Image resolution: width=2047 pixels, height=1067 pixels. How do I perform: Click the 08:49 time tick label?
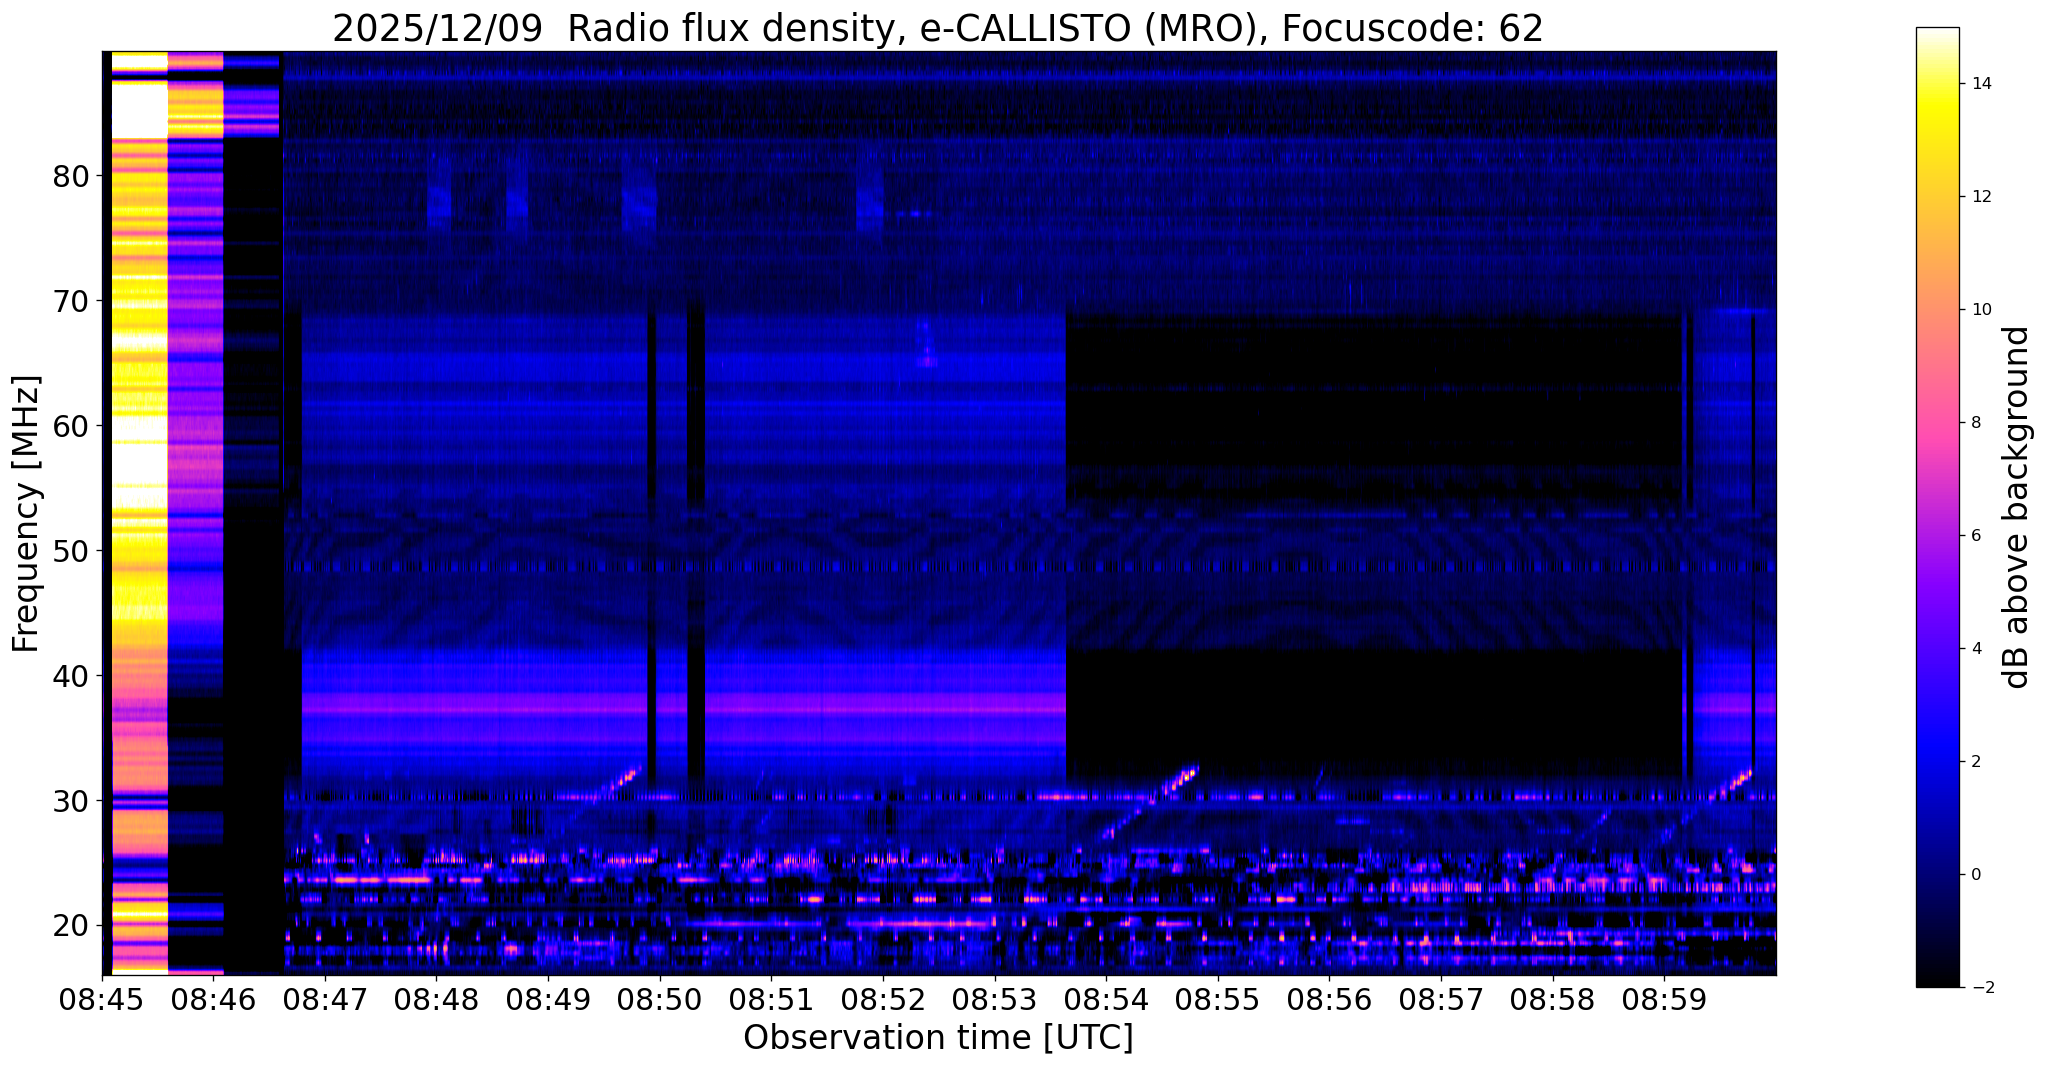tap(548, 999)
